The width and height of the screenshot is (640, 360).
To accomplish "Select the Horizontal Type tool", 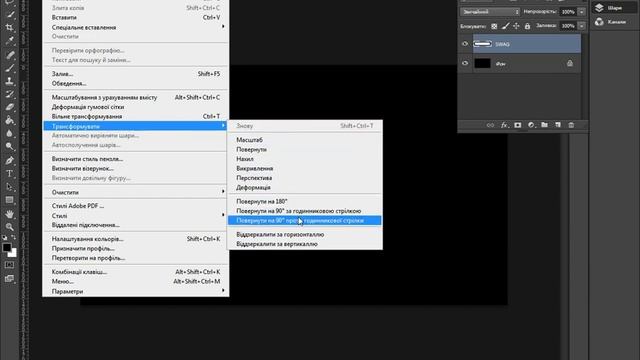I will click(x=9, y=174).
